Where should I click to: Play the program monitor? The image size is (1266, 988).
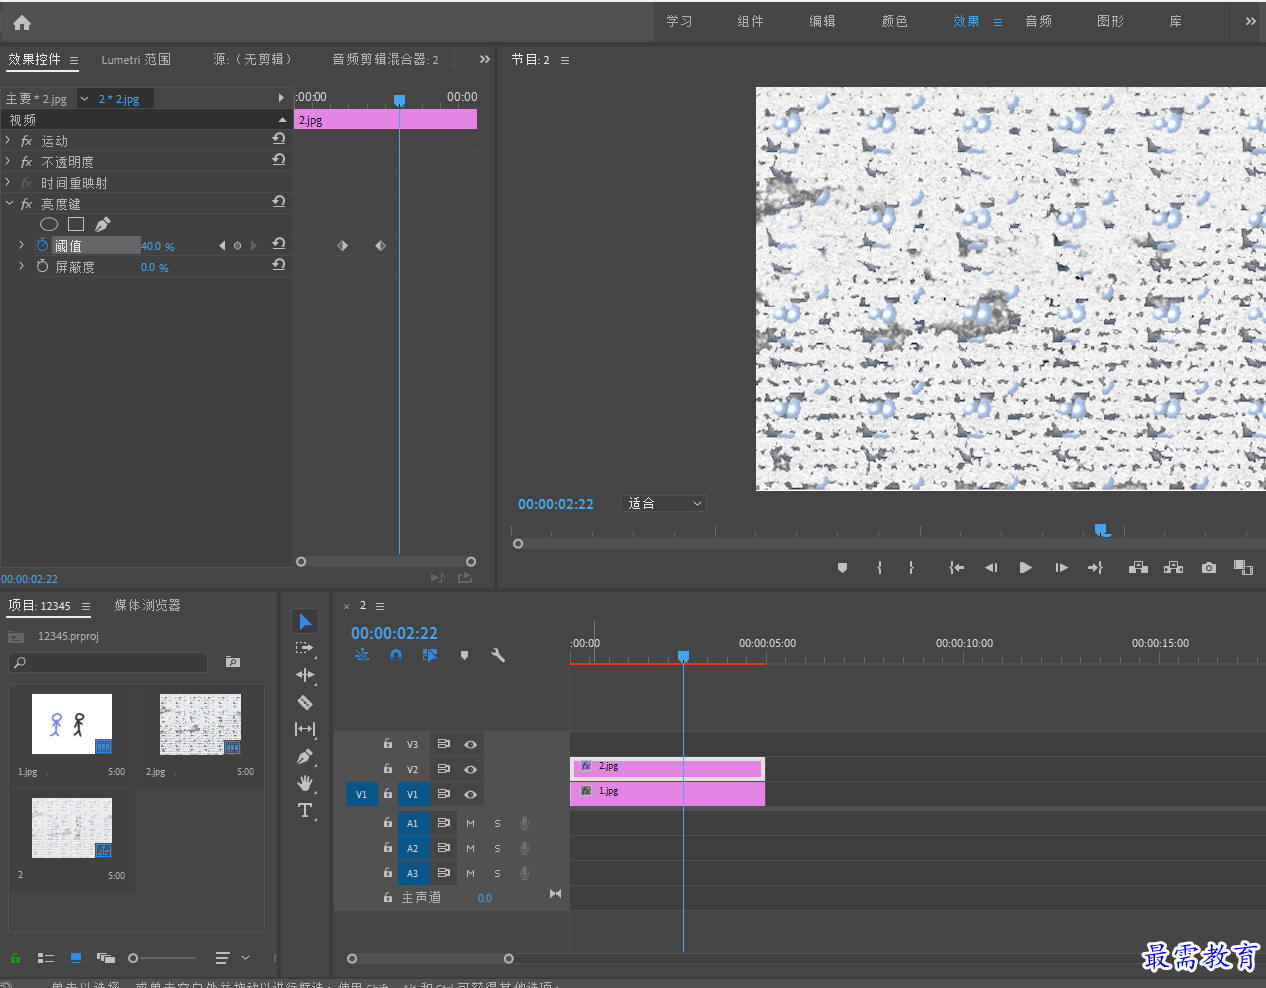(x=1025, y=567)
